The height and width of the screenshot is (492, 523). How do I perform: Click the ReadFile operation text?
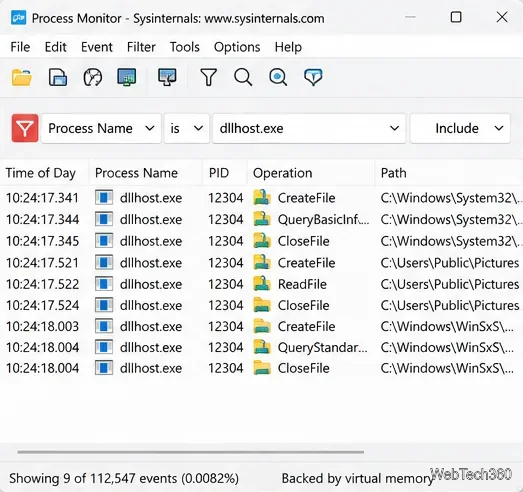tap(302, 284)
